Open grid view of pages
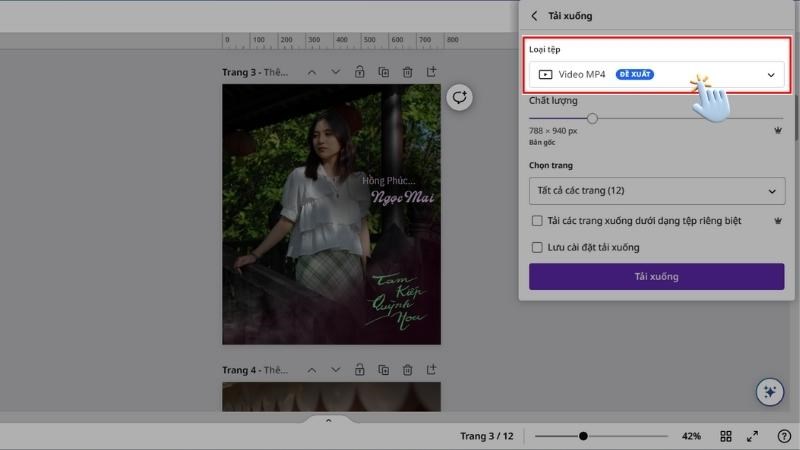This screenshot has height=450, width=800. point(726,436)
